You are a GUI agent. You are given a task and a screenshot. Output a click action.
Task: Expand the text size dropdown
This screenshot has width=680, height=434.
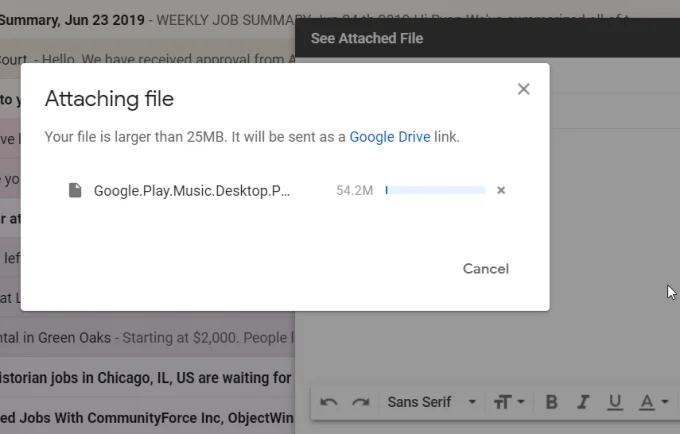click(x=509, y=402)
